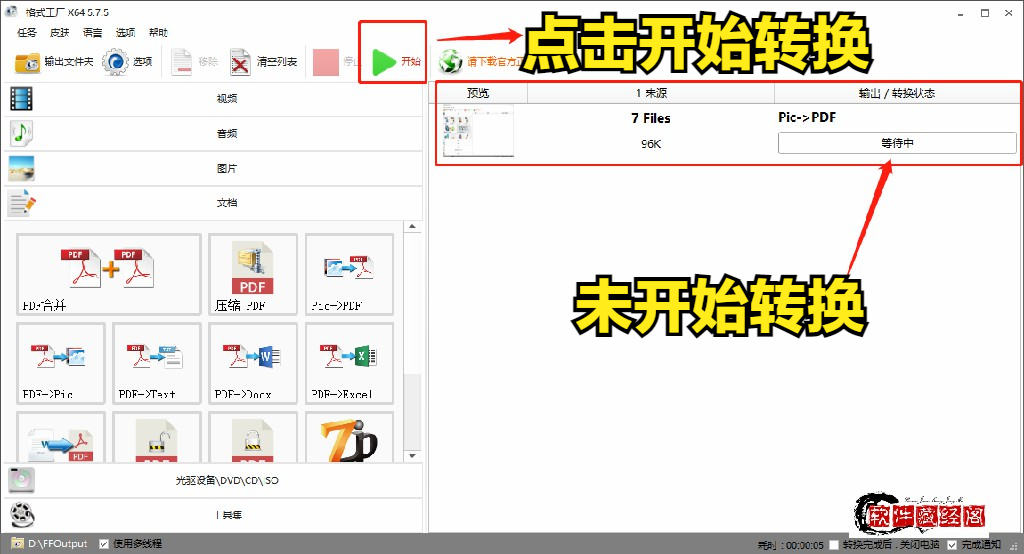This screenshot has width=1024, height=554.
Task: Click the '7 Files' source text
Action: click(650, 118)
